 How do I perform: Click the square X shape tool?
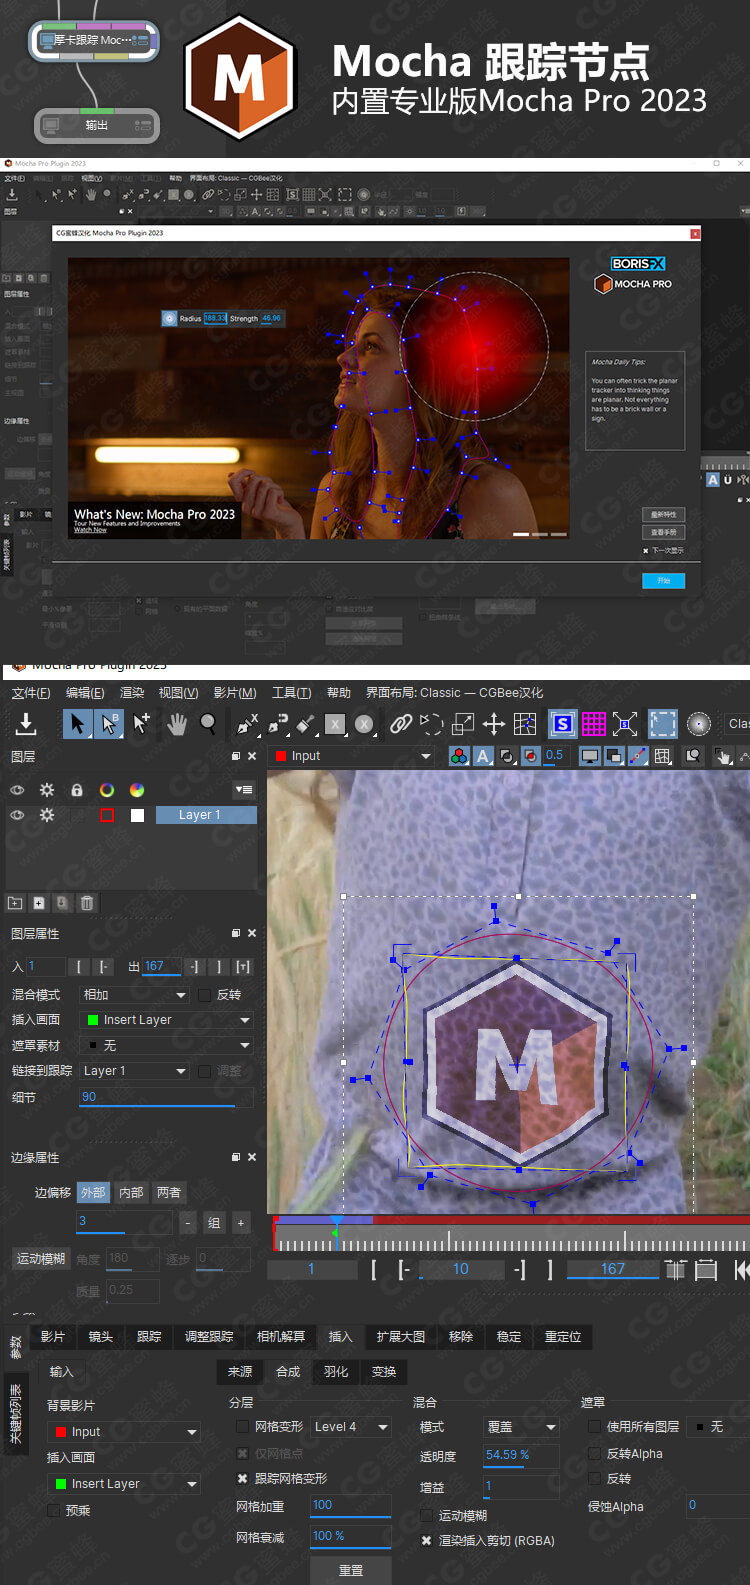[335, 724]
